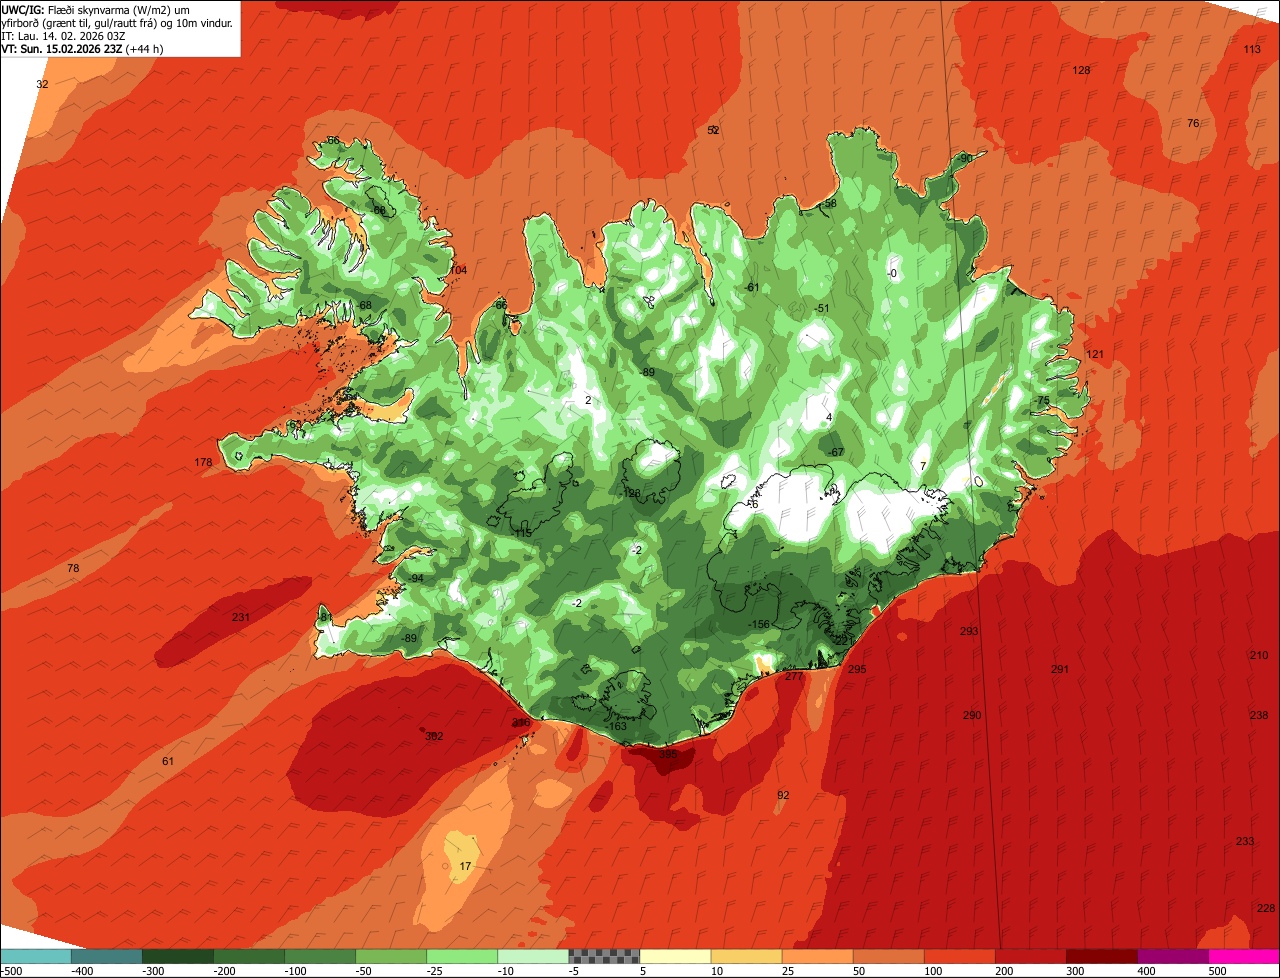The height and width of the screenshot is (978, 1280).
Task: Click the value 4 on the map
Action: [829, 417]
